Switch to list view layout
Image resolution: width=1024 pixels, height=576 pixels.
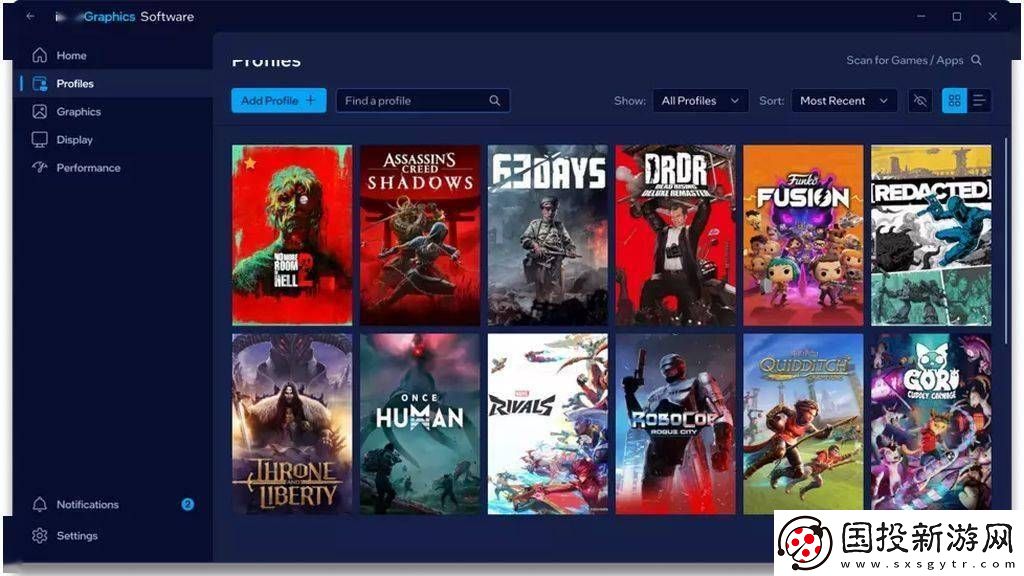(979, 101)
